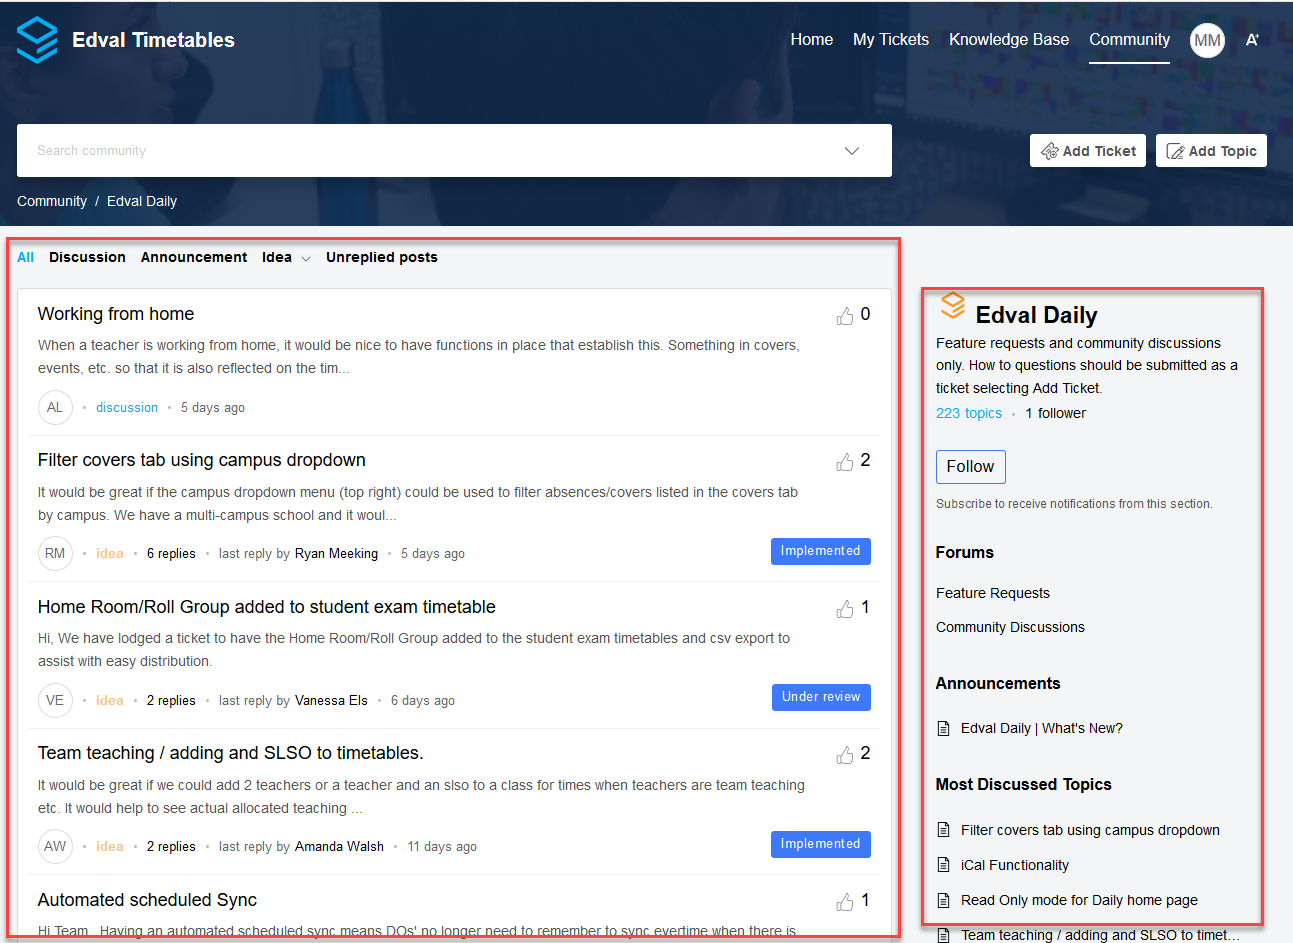The width and height of the screenshot is (1293, 943).
Task: Click idea tag on Filter covers post
Action: [x=110, y=553]
